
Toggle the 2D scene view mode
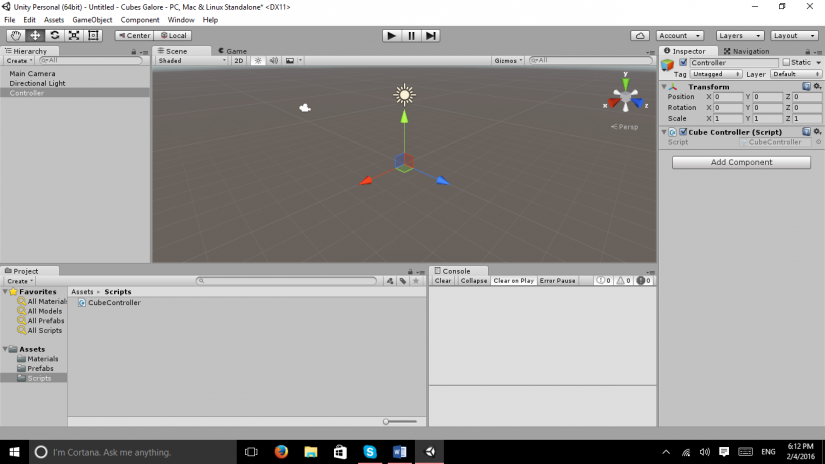tap(239, 60)
